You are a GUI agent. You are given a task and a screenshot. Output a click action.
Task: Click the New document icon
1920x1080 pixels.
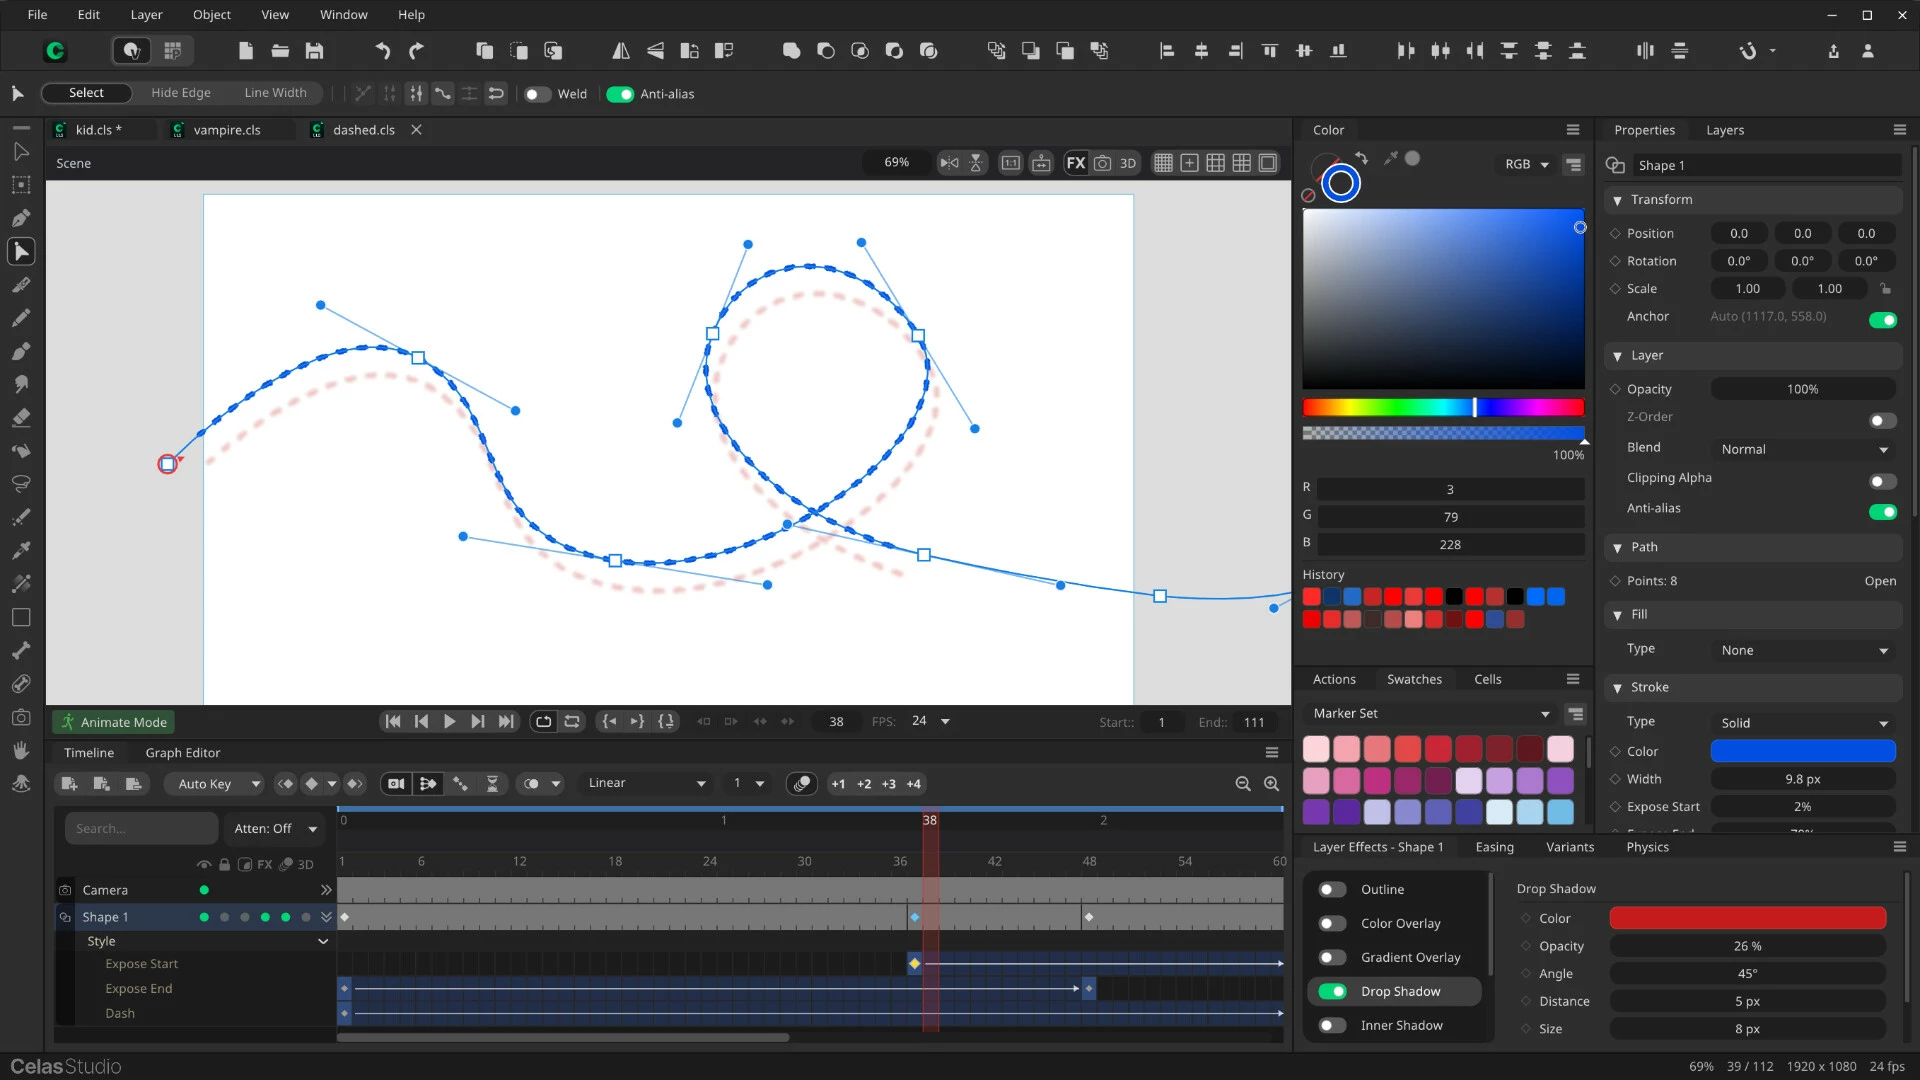coord(246,51)
